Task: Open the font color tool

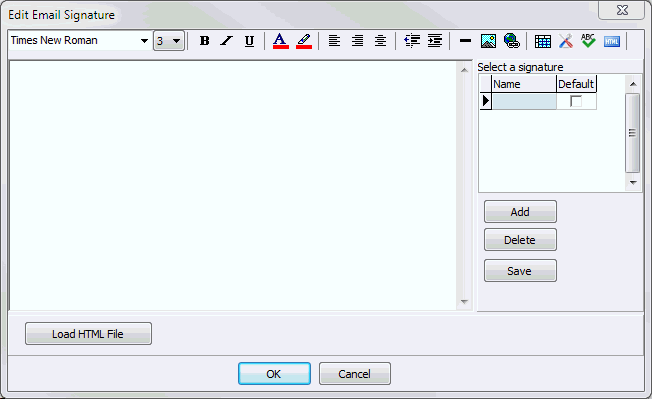Action: tap(281, 41)
